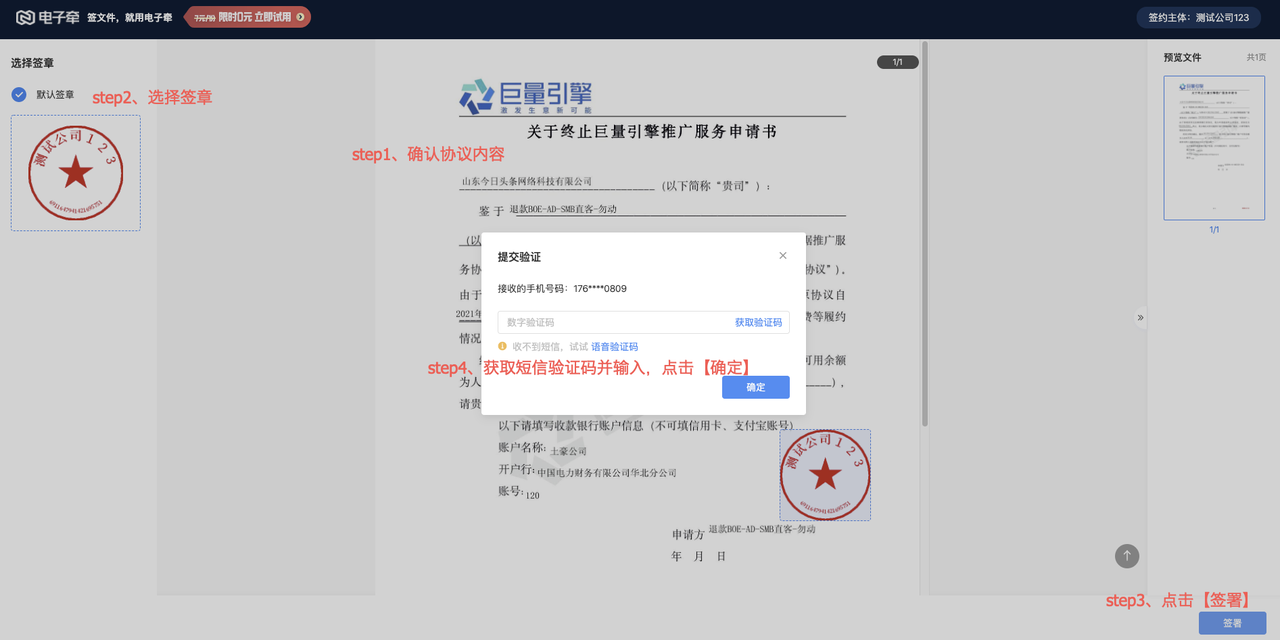Image resolution: width=1280 pixels, height=640 pixels.
Task: Open the page 1 thumbnail under 预览文件
Action: pyautogui.click(x=1214, y=148)
